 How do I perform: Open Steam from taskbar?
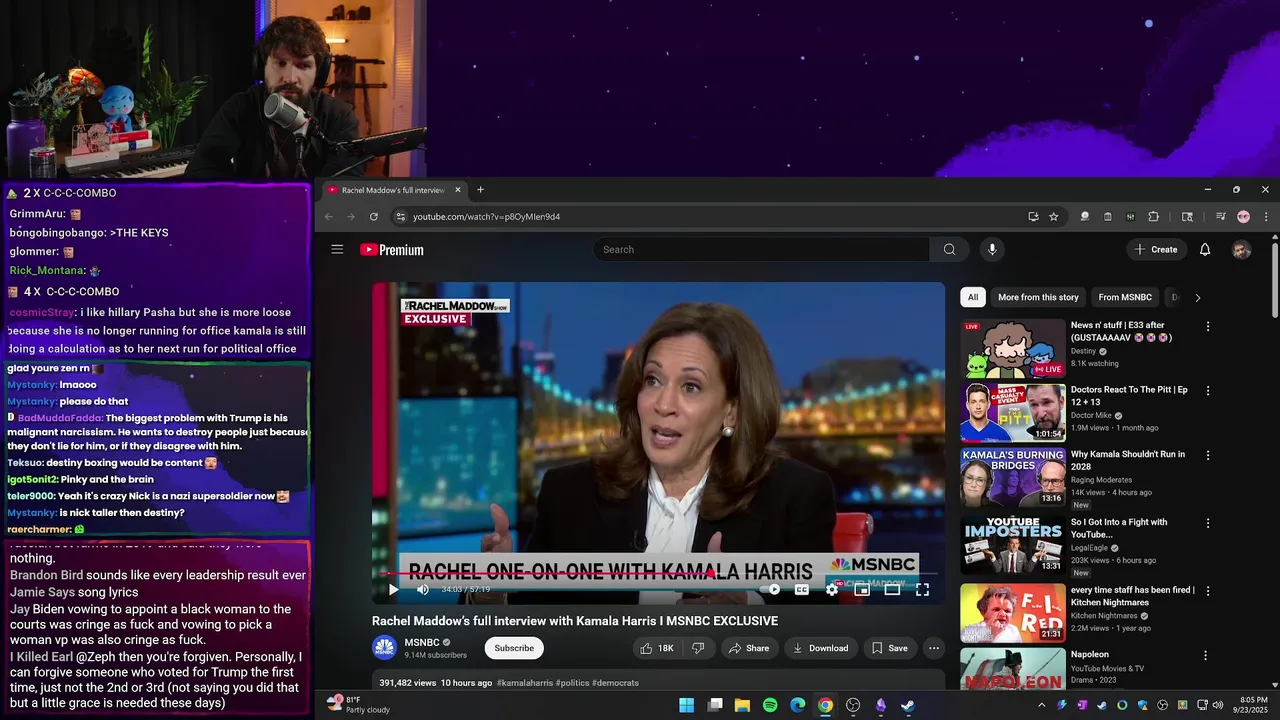click(908, 705)
